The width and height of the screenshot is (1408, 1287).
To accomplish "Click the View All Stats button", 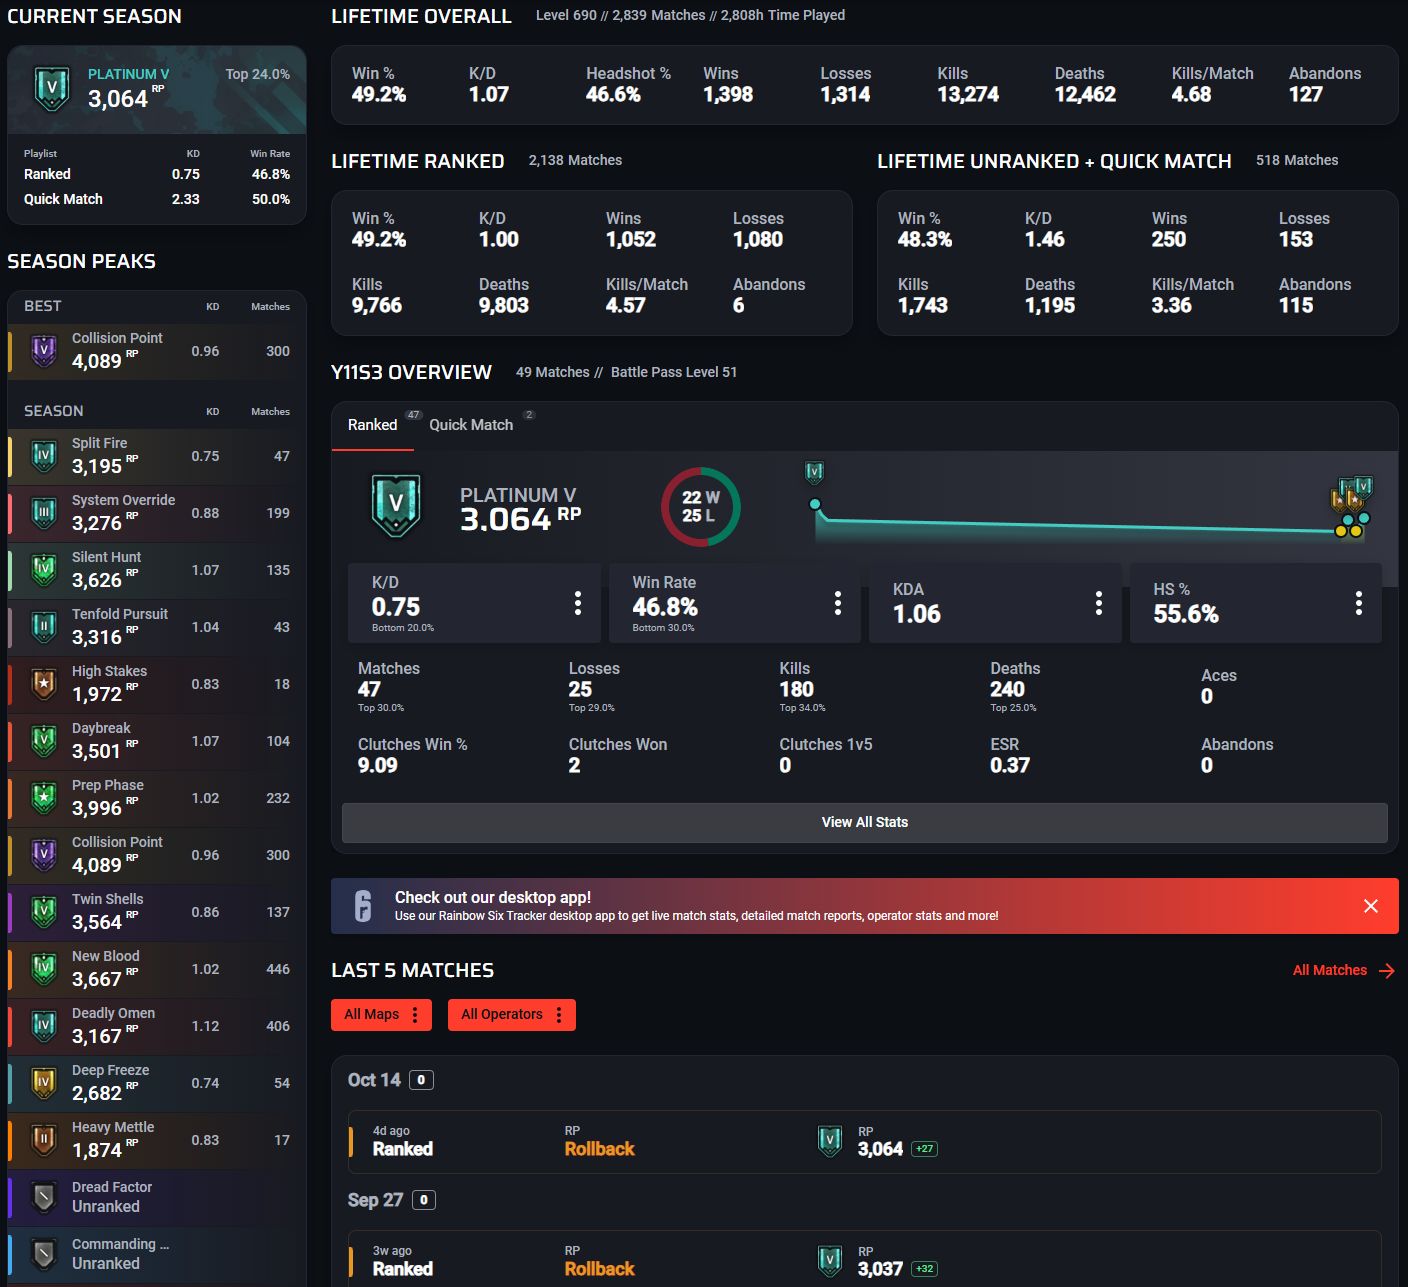I will [865, 822].
